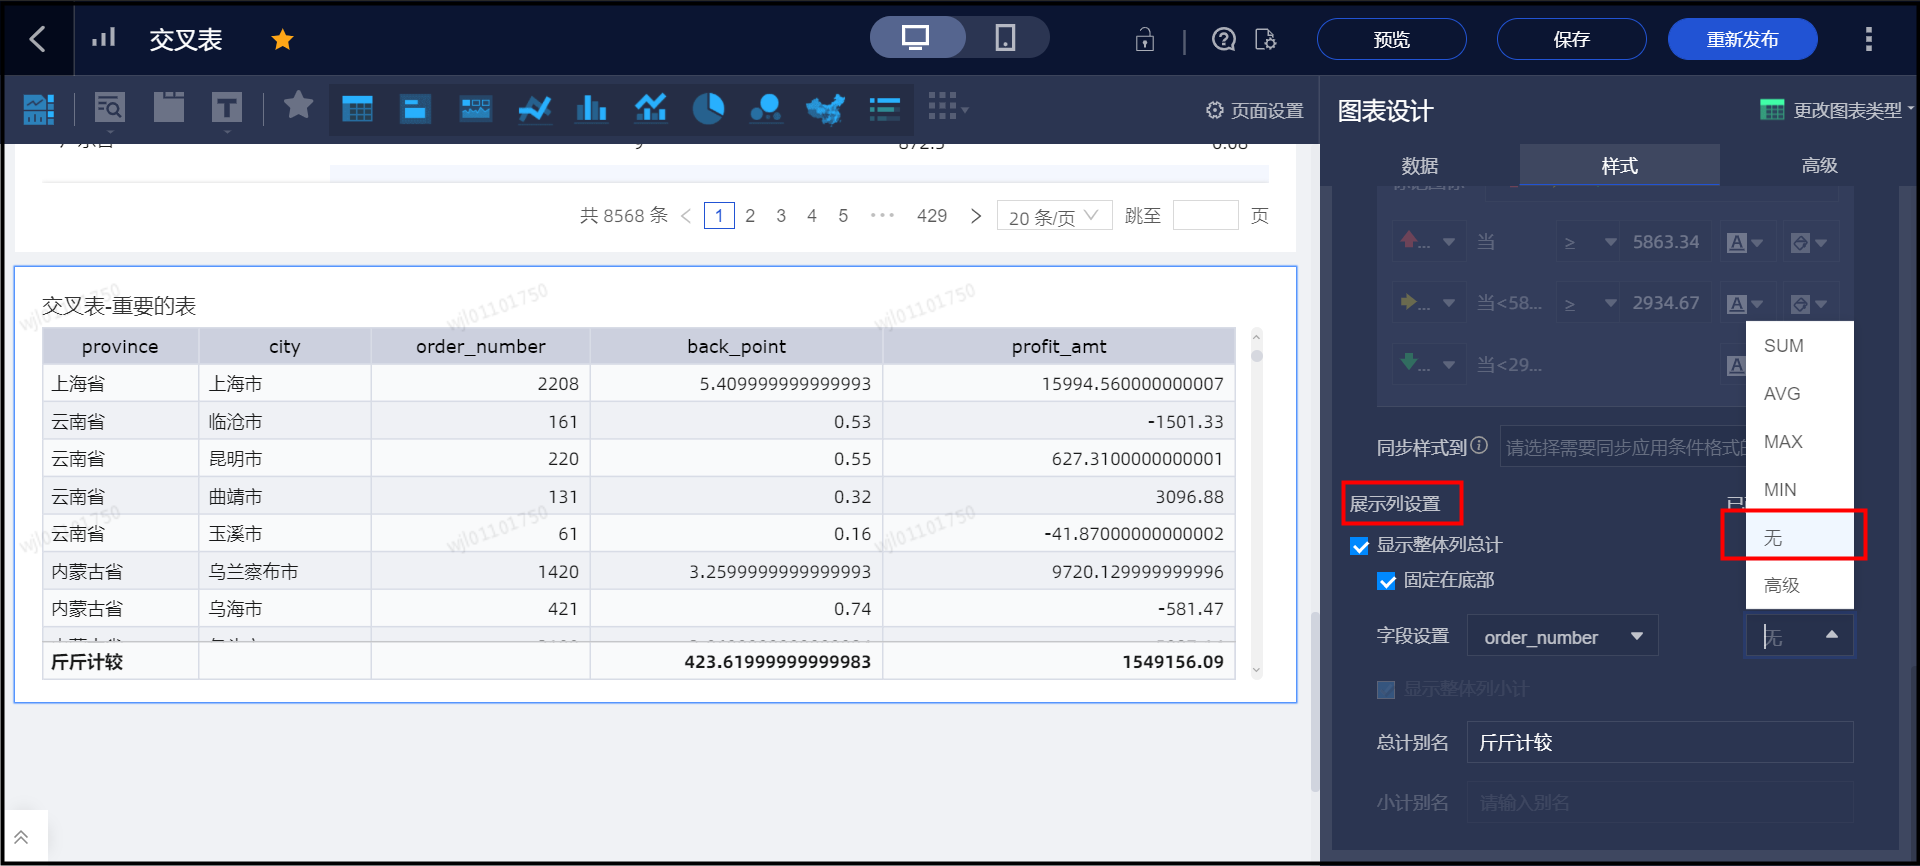Expand the 更改图表类型 dropdown
Viewport: 1920px width, 866px height.
(1836, 110)
